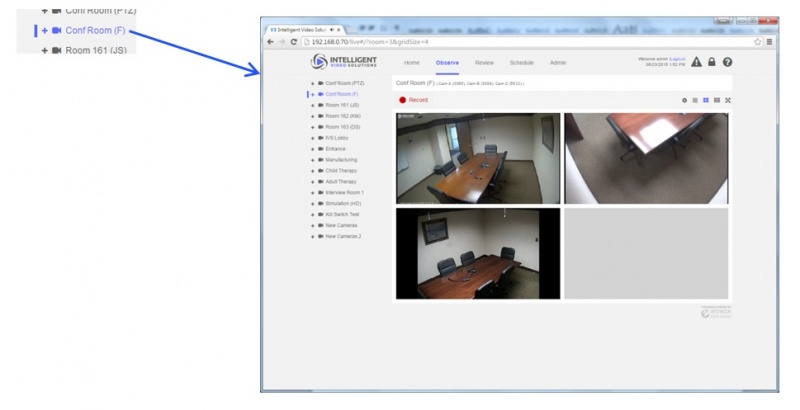Go to the Home tab
The height and width of the screenshot is (410, 800).
pyautogui.click(x=412, y=63)
